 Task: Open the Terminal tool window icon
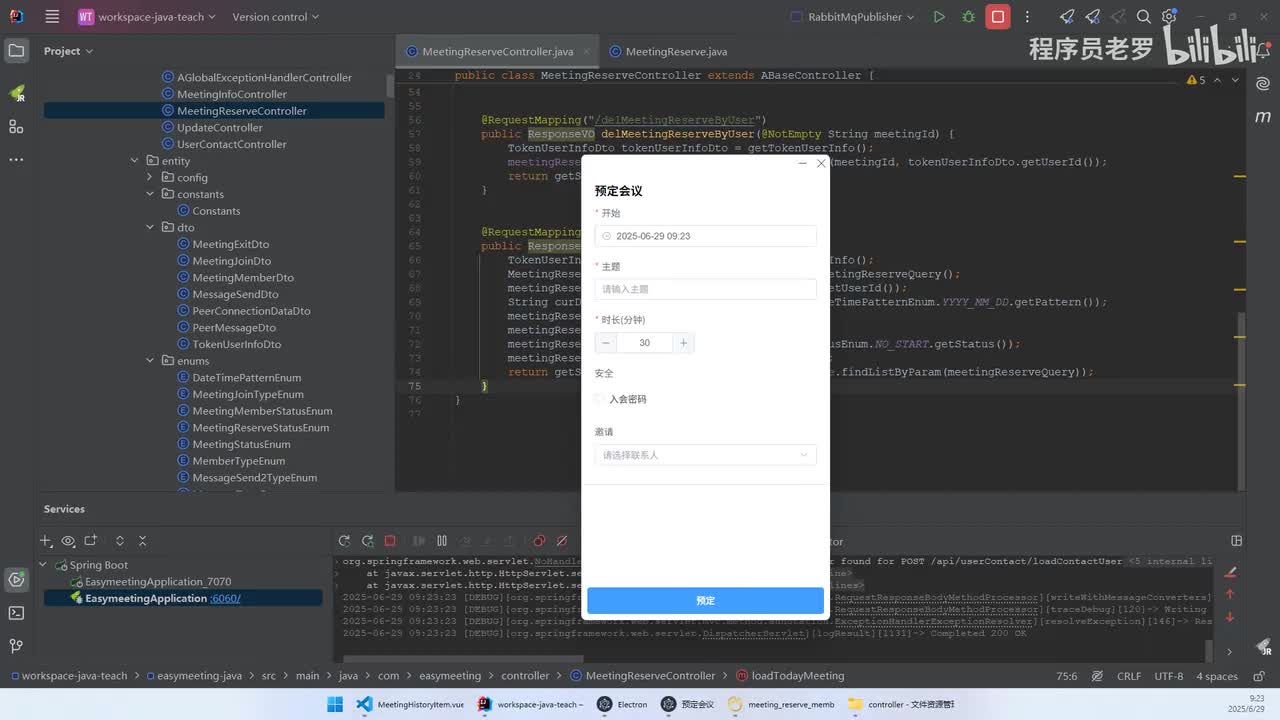[16, 613]
